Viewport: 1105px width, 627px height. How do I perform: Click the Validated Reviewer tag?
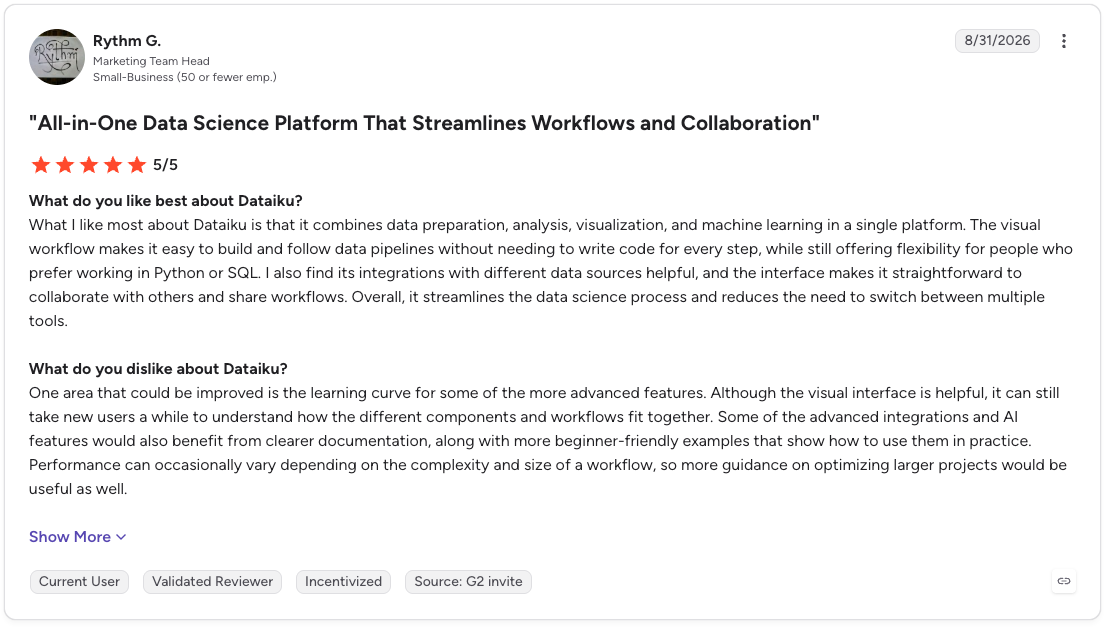click(212, 582)
